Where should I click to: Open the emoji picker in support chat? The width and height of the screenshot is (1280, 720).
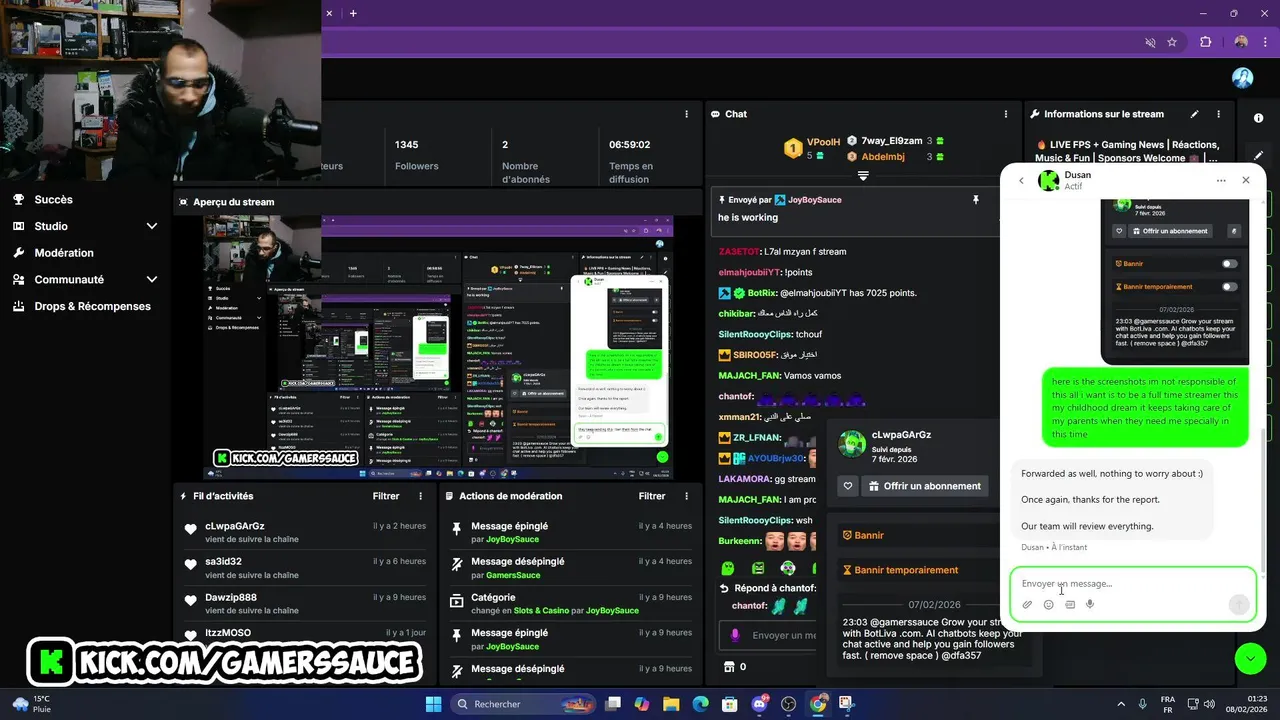1048,604
